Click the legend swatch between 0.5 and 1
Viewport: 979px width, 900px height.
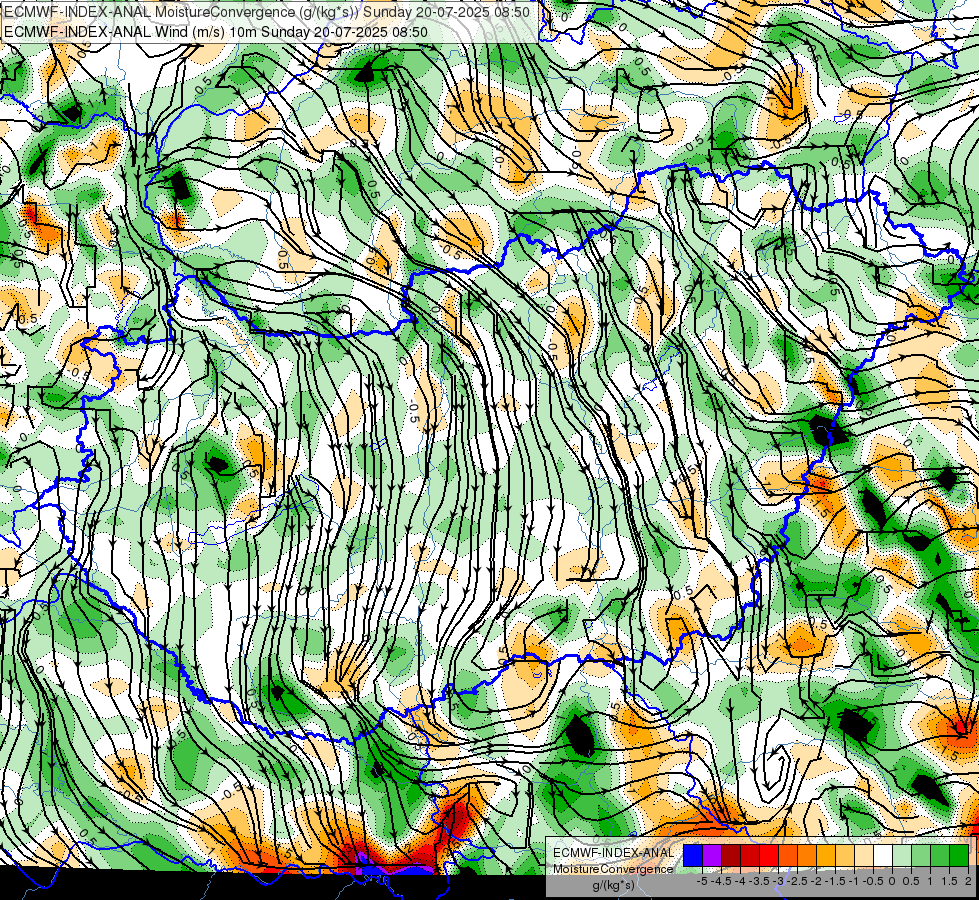pyautogui.click(x=921, y=856)
